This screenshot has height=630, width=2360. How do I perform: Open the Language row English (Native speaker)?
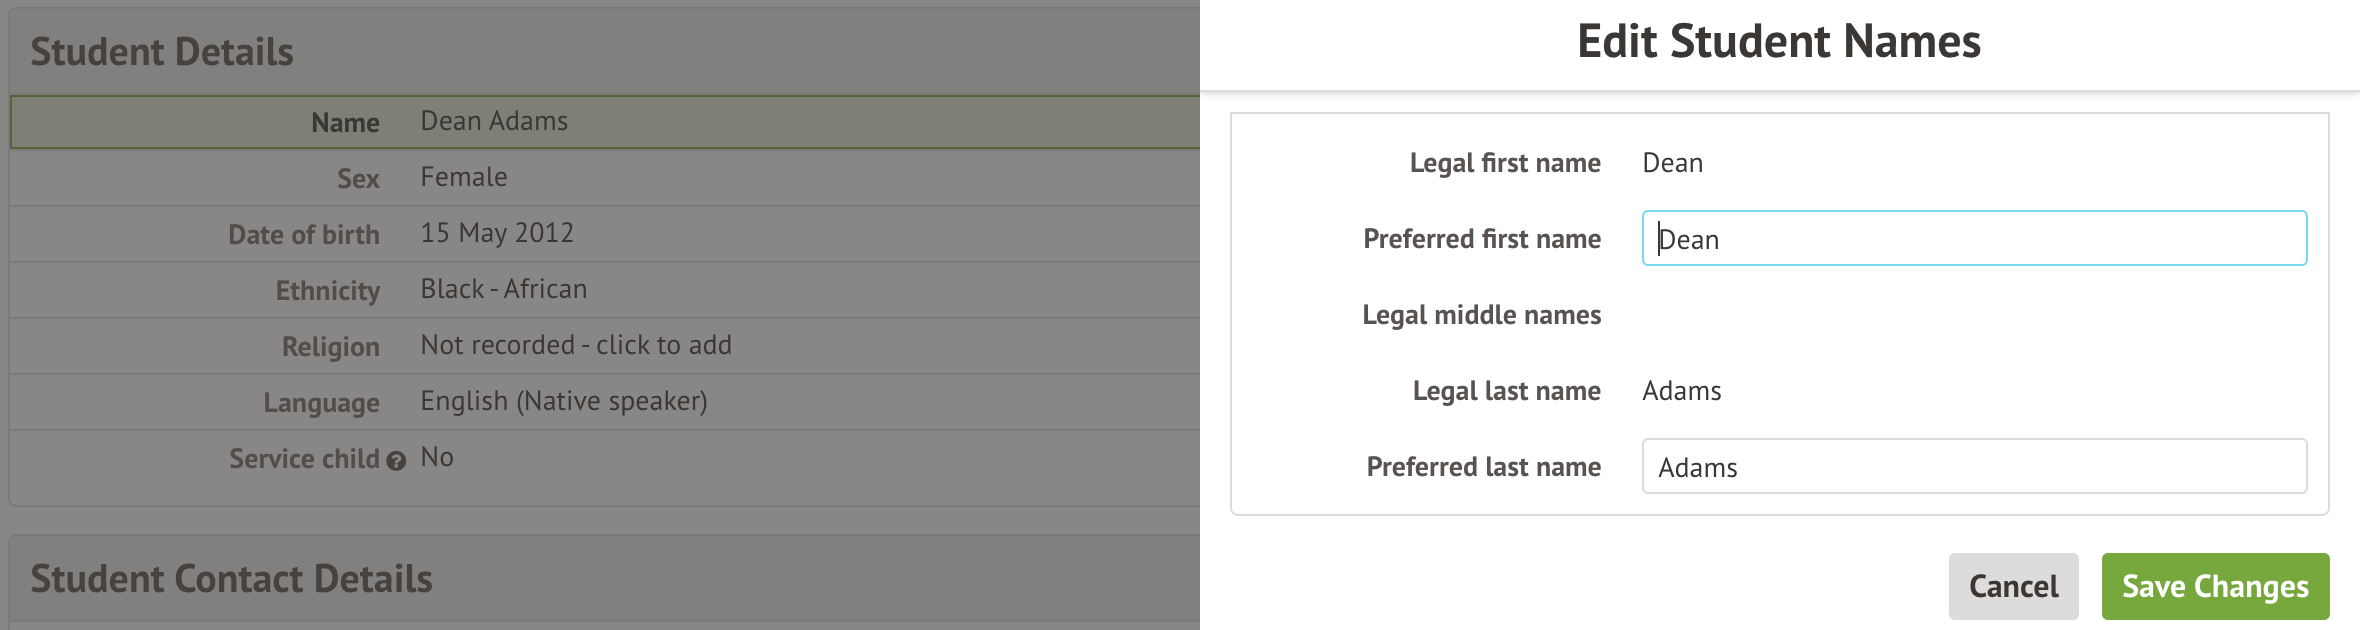coord(563,402)
